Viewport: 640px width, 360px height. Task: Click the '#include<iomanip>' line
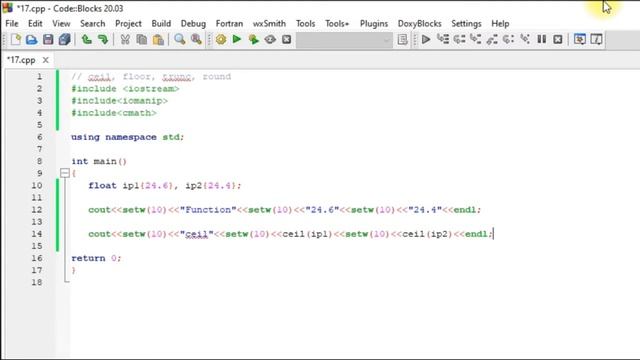pos(120,101)
